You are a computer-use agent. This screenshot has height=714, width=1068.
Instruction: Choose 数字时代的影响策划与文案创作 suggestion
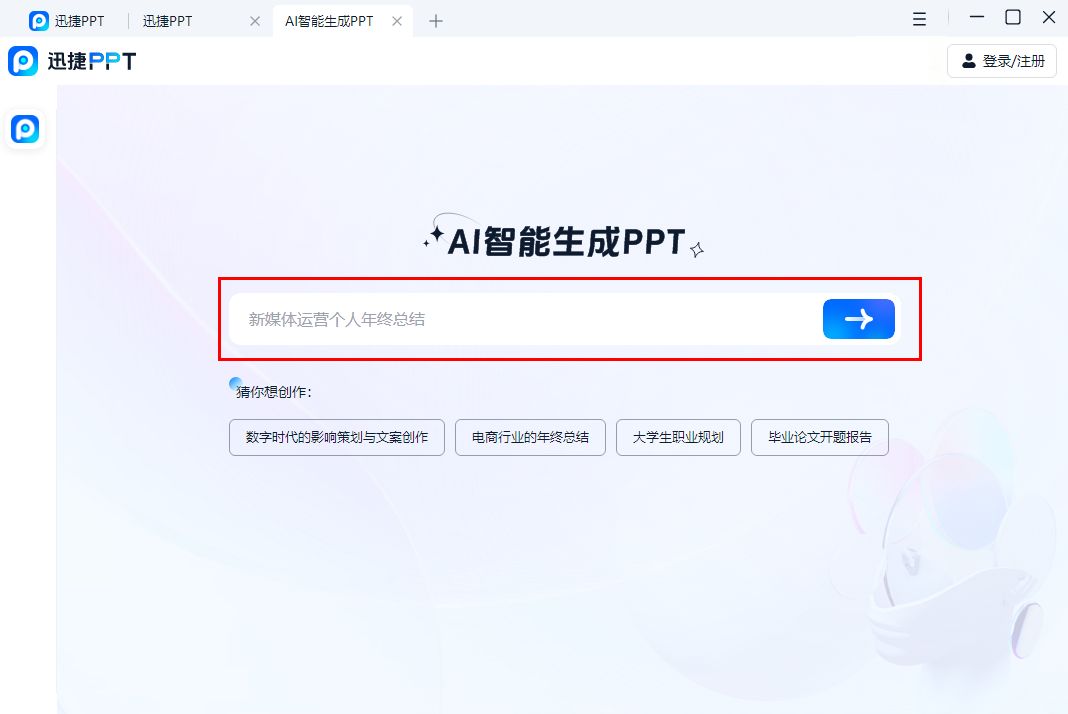[336, 437]
